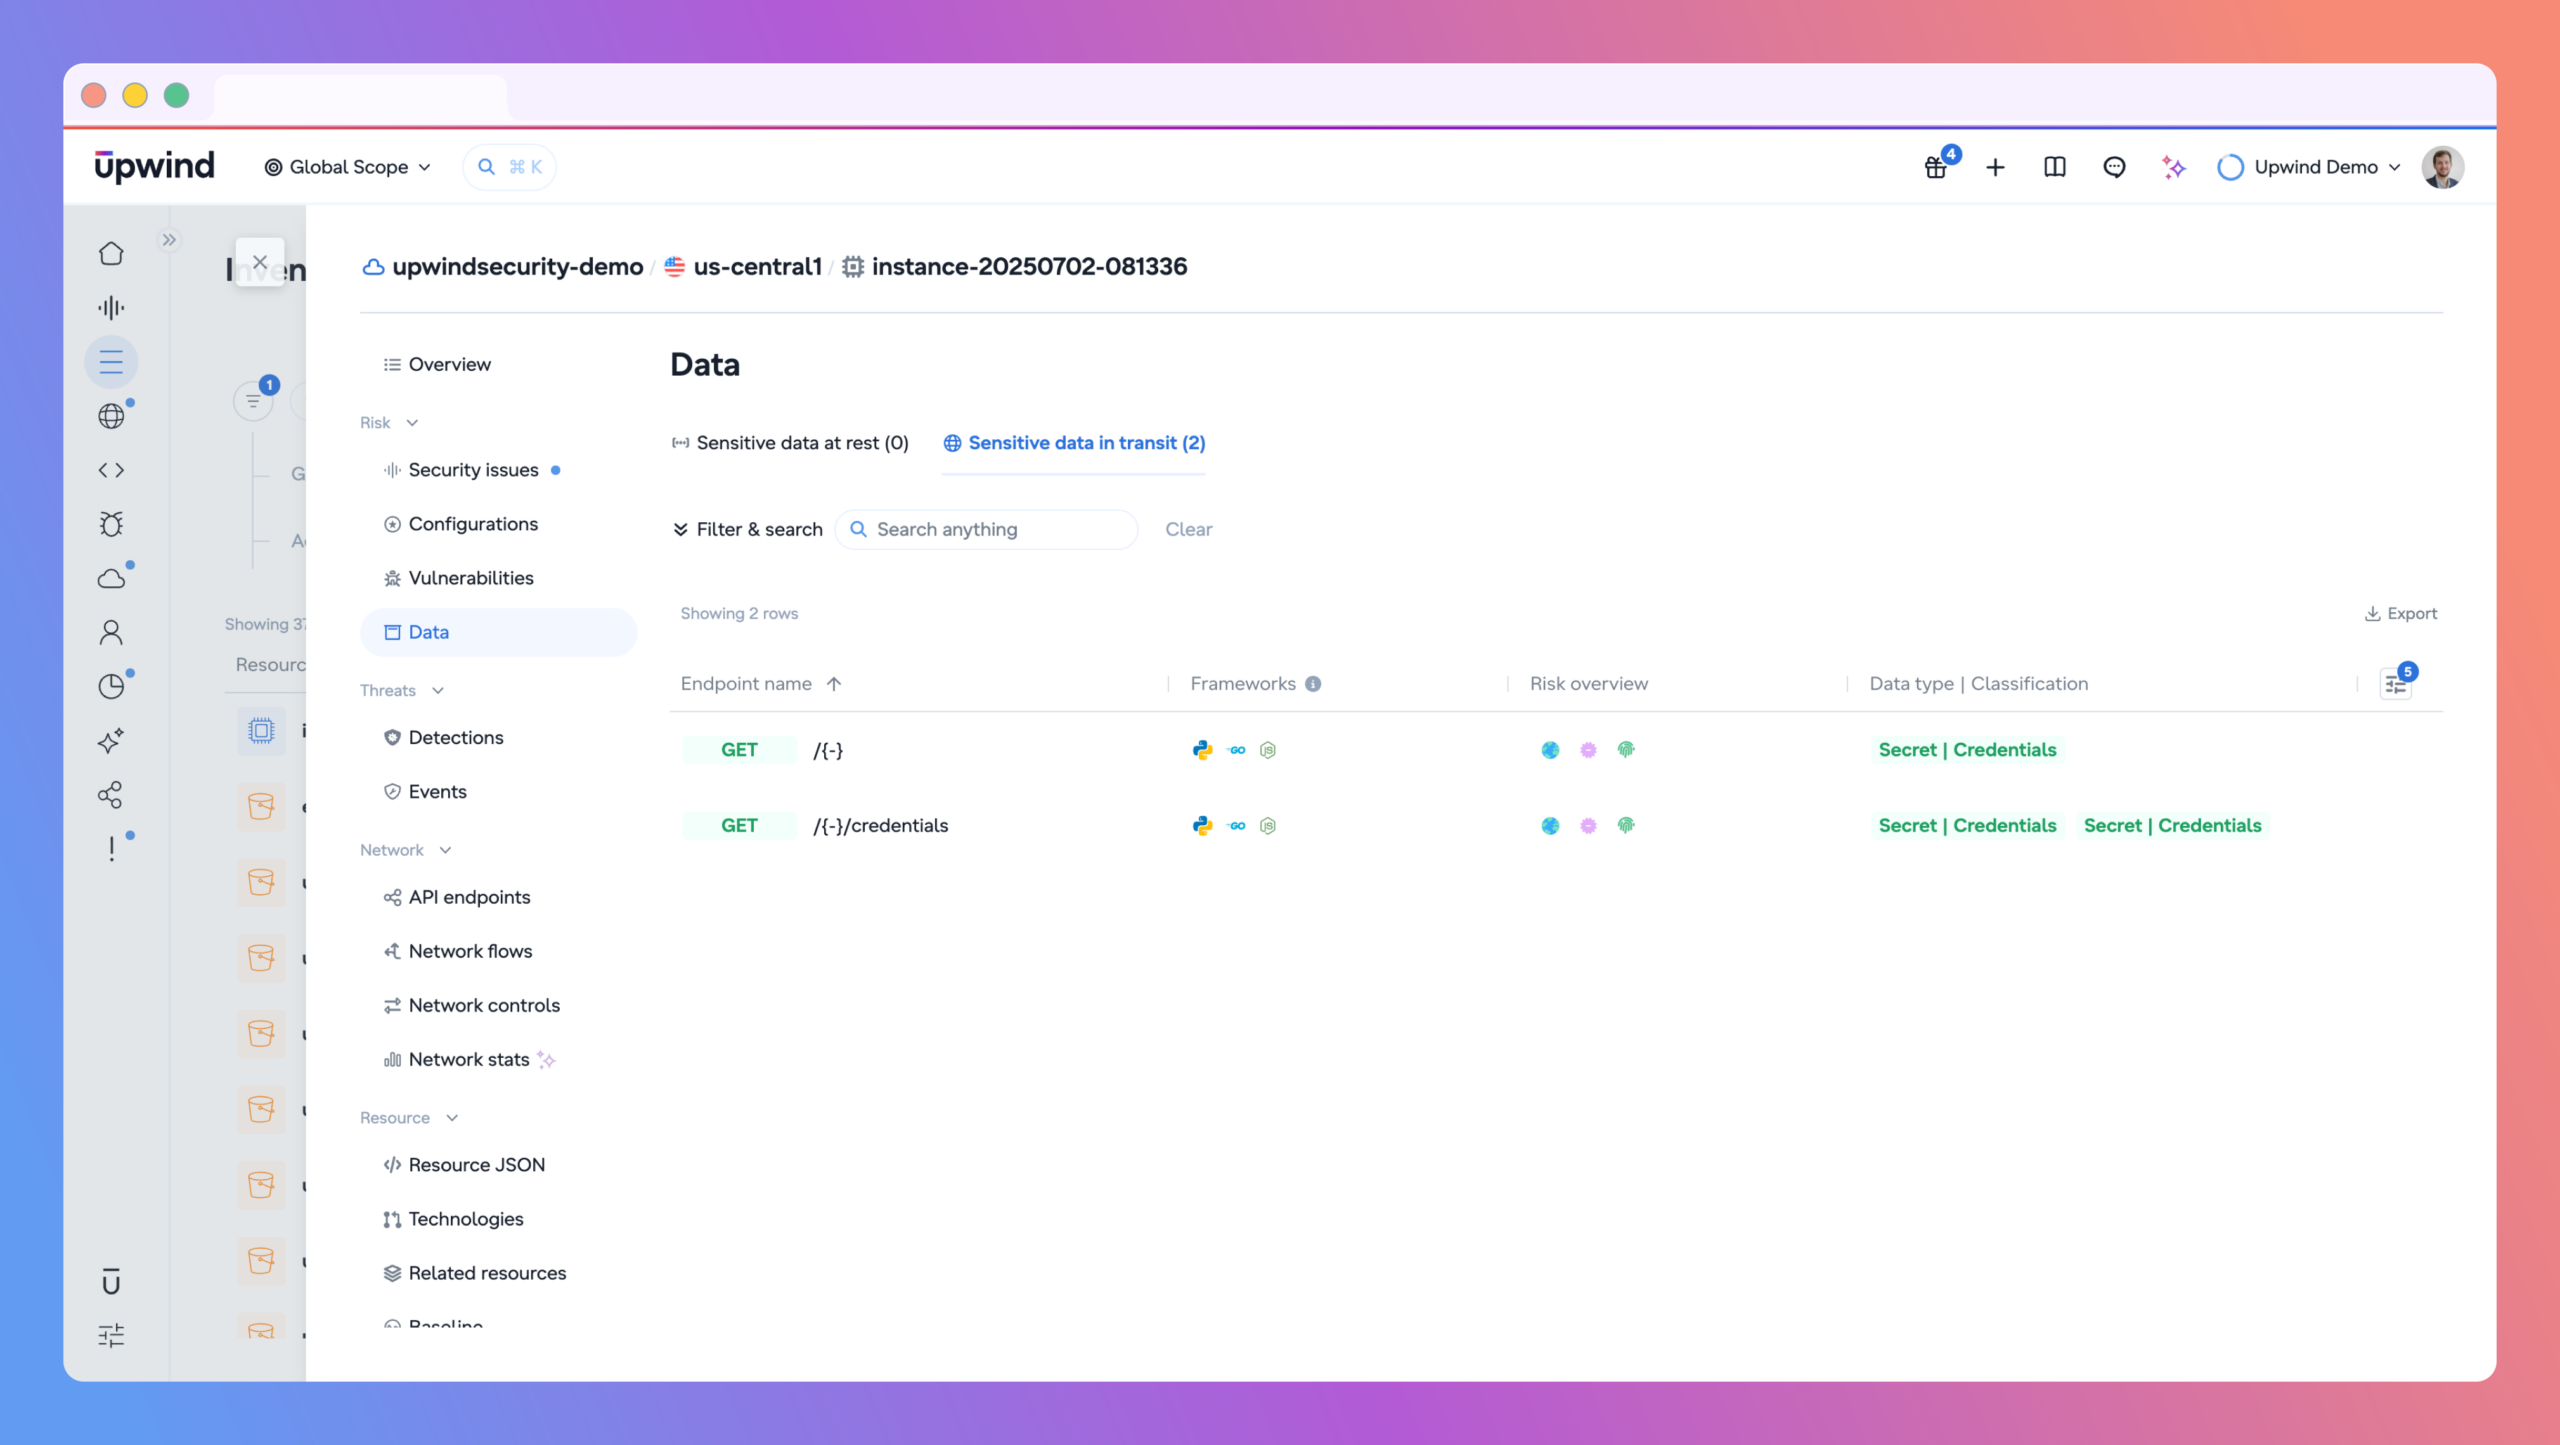Select the Data menu item
The width and height of the screenshot is (2560, 1445).
click(x=498, y=632)
